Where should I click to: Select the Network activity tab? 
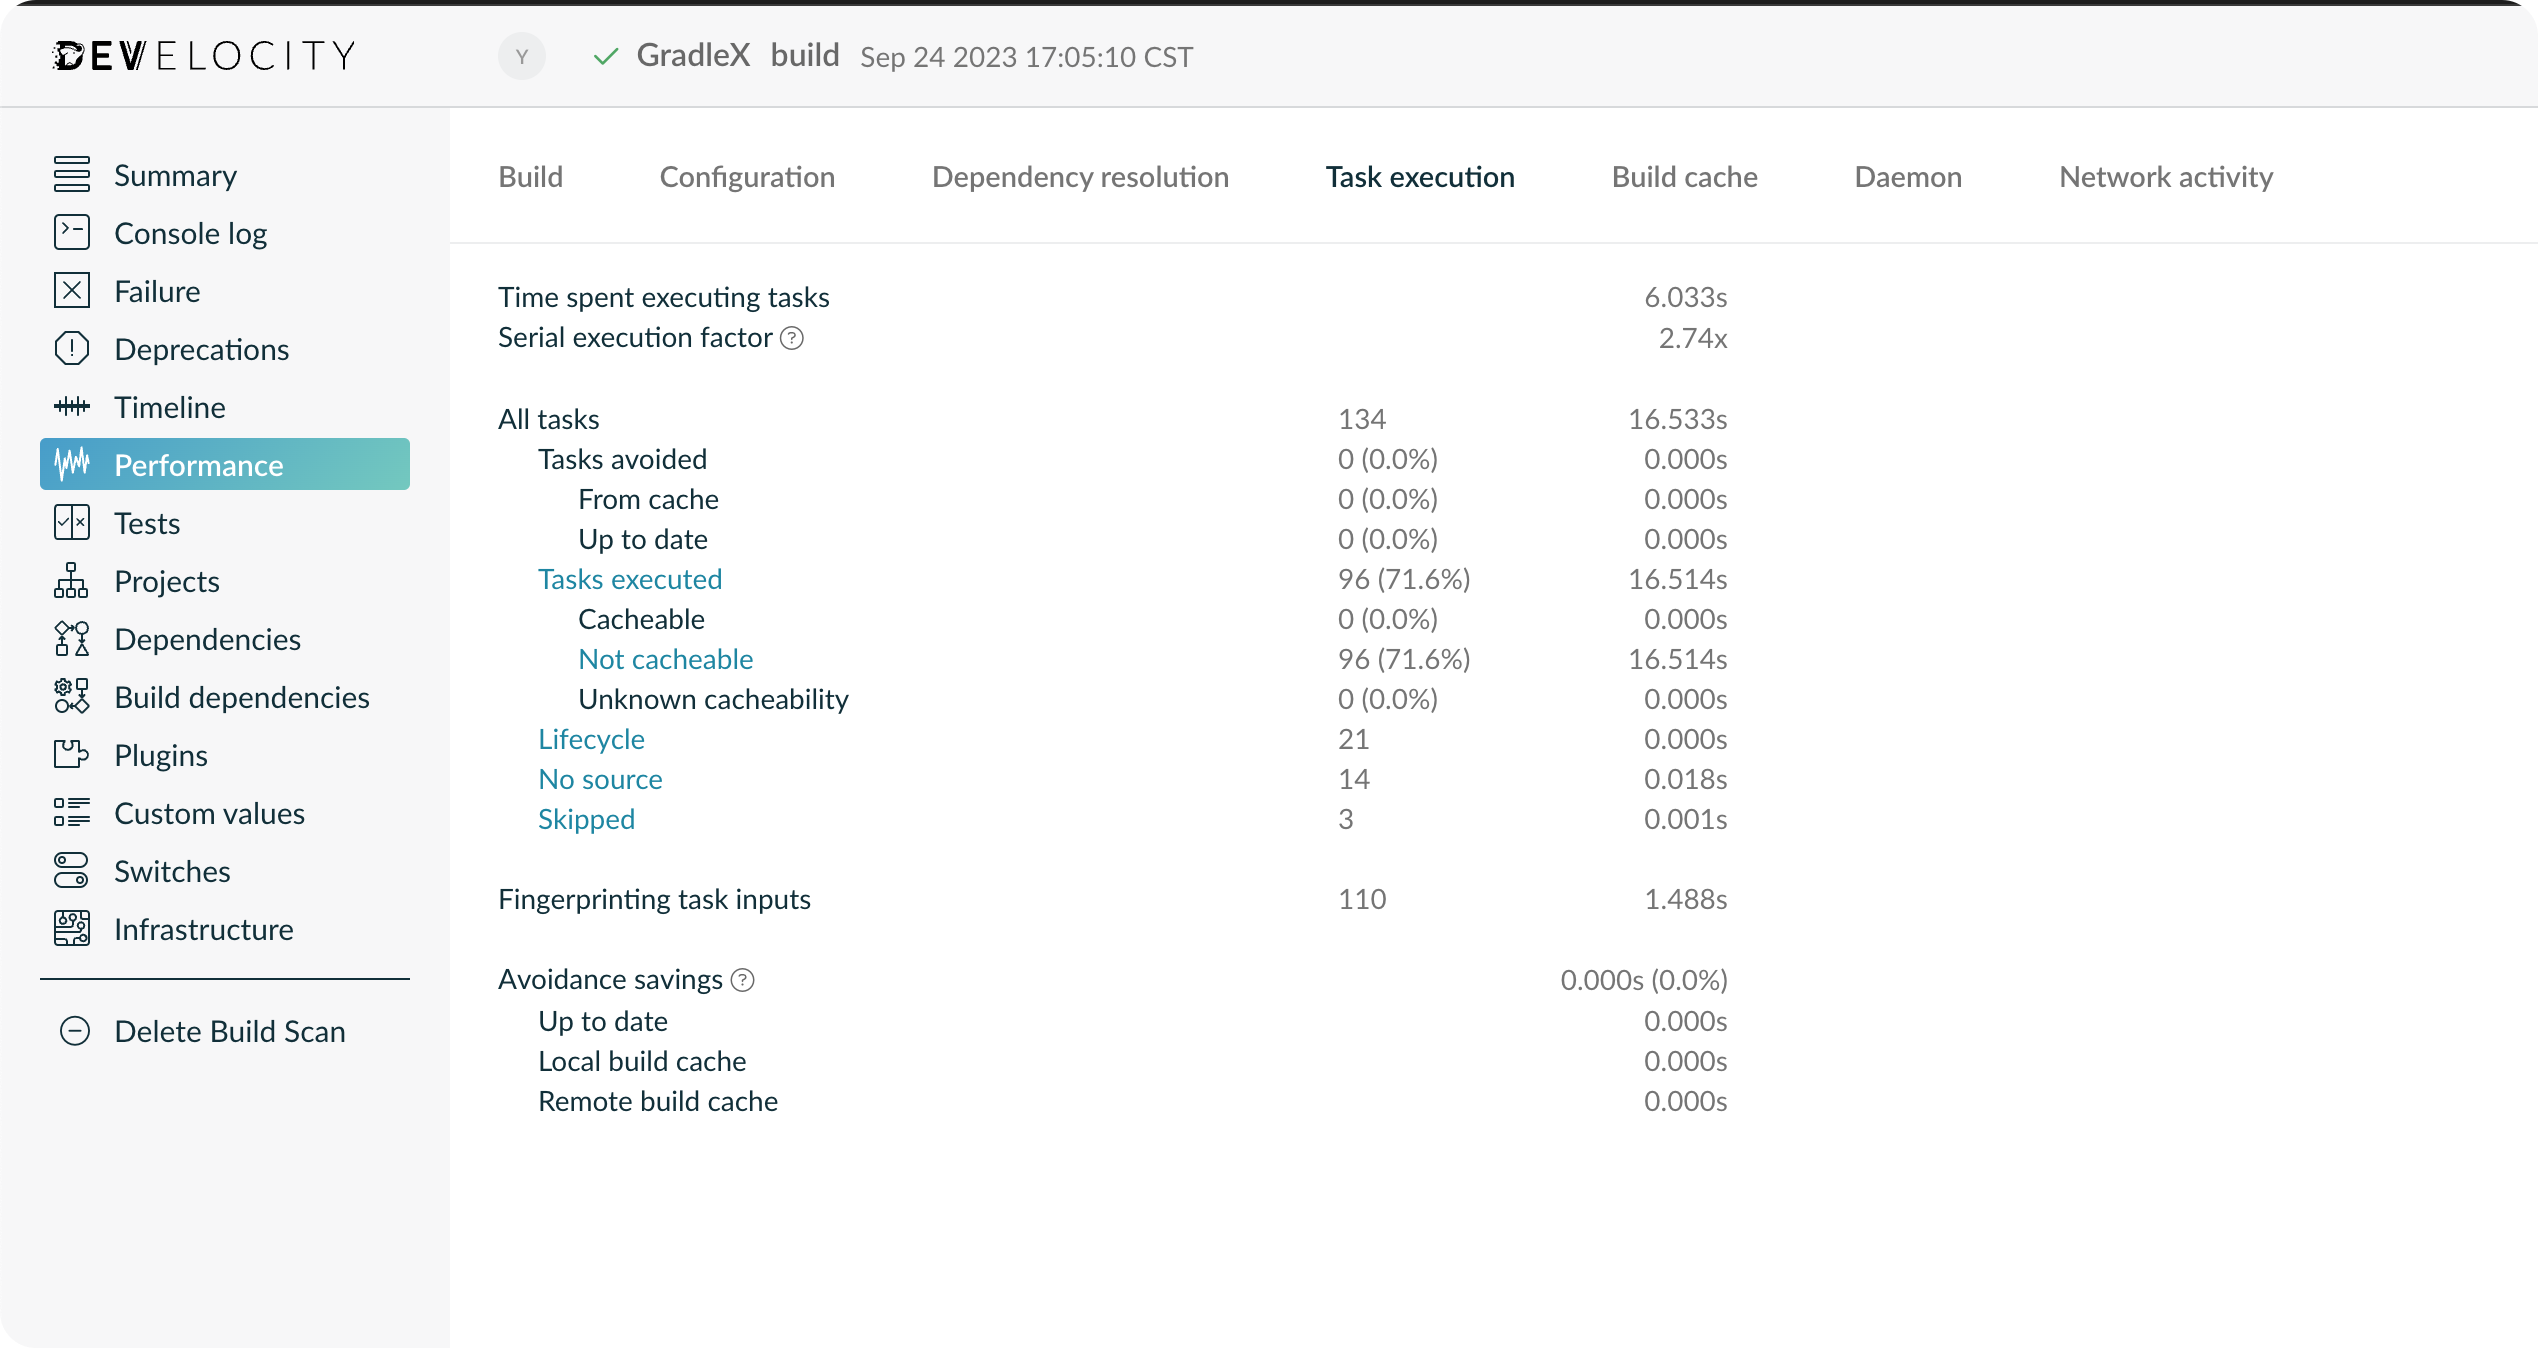click(x=2166, y=177)
